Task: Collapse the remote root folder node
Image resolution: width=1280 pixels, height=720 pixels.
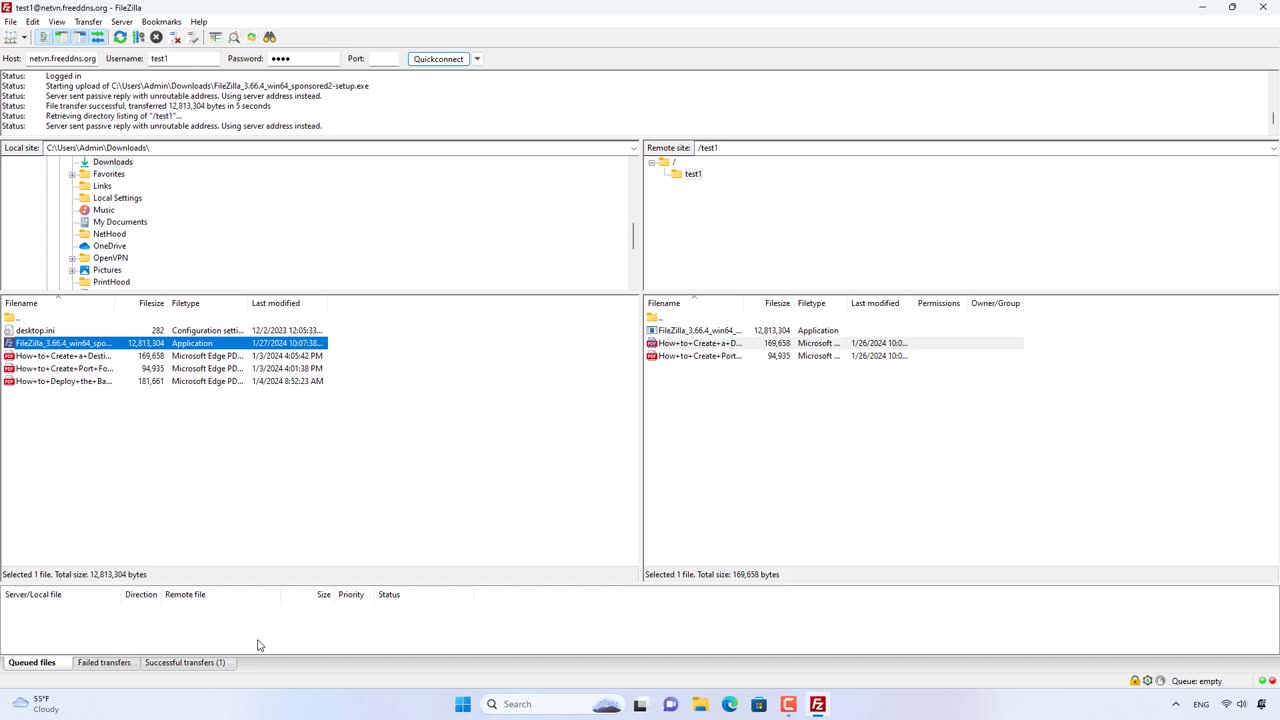Action: [x=651, y=162]
